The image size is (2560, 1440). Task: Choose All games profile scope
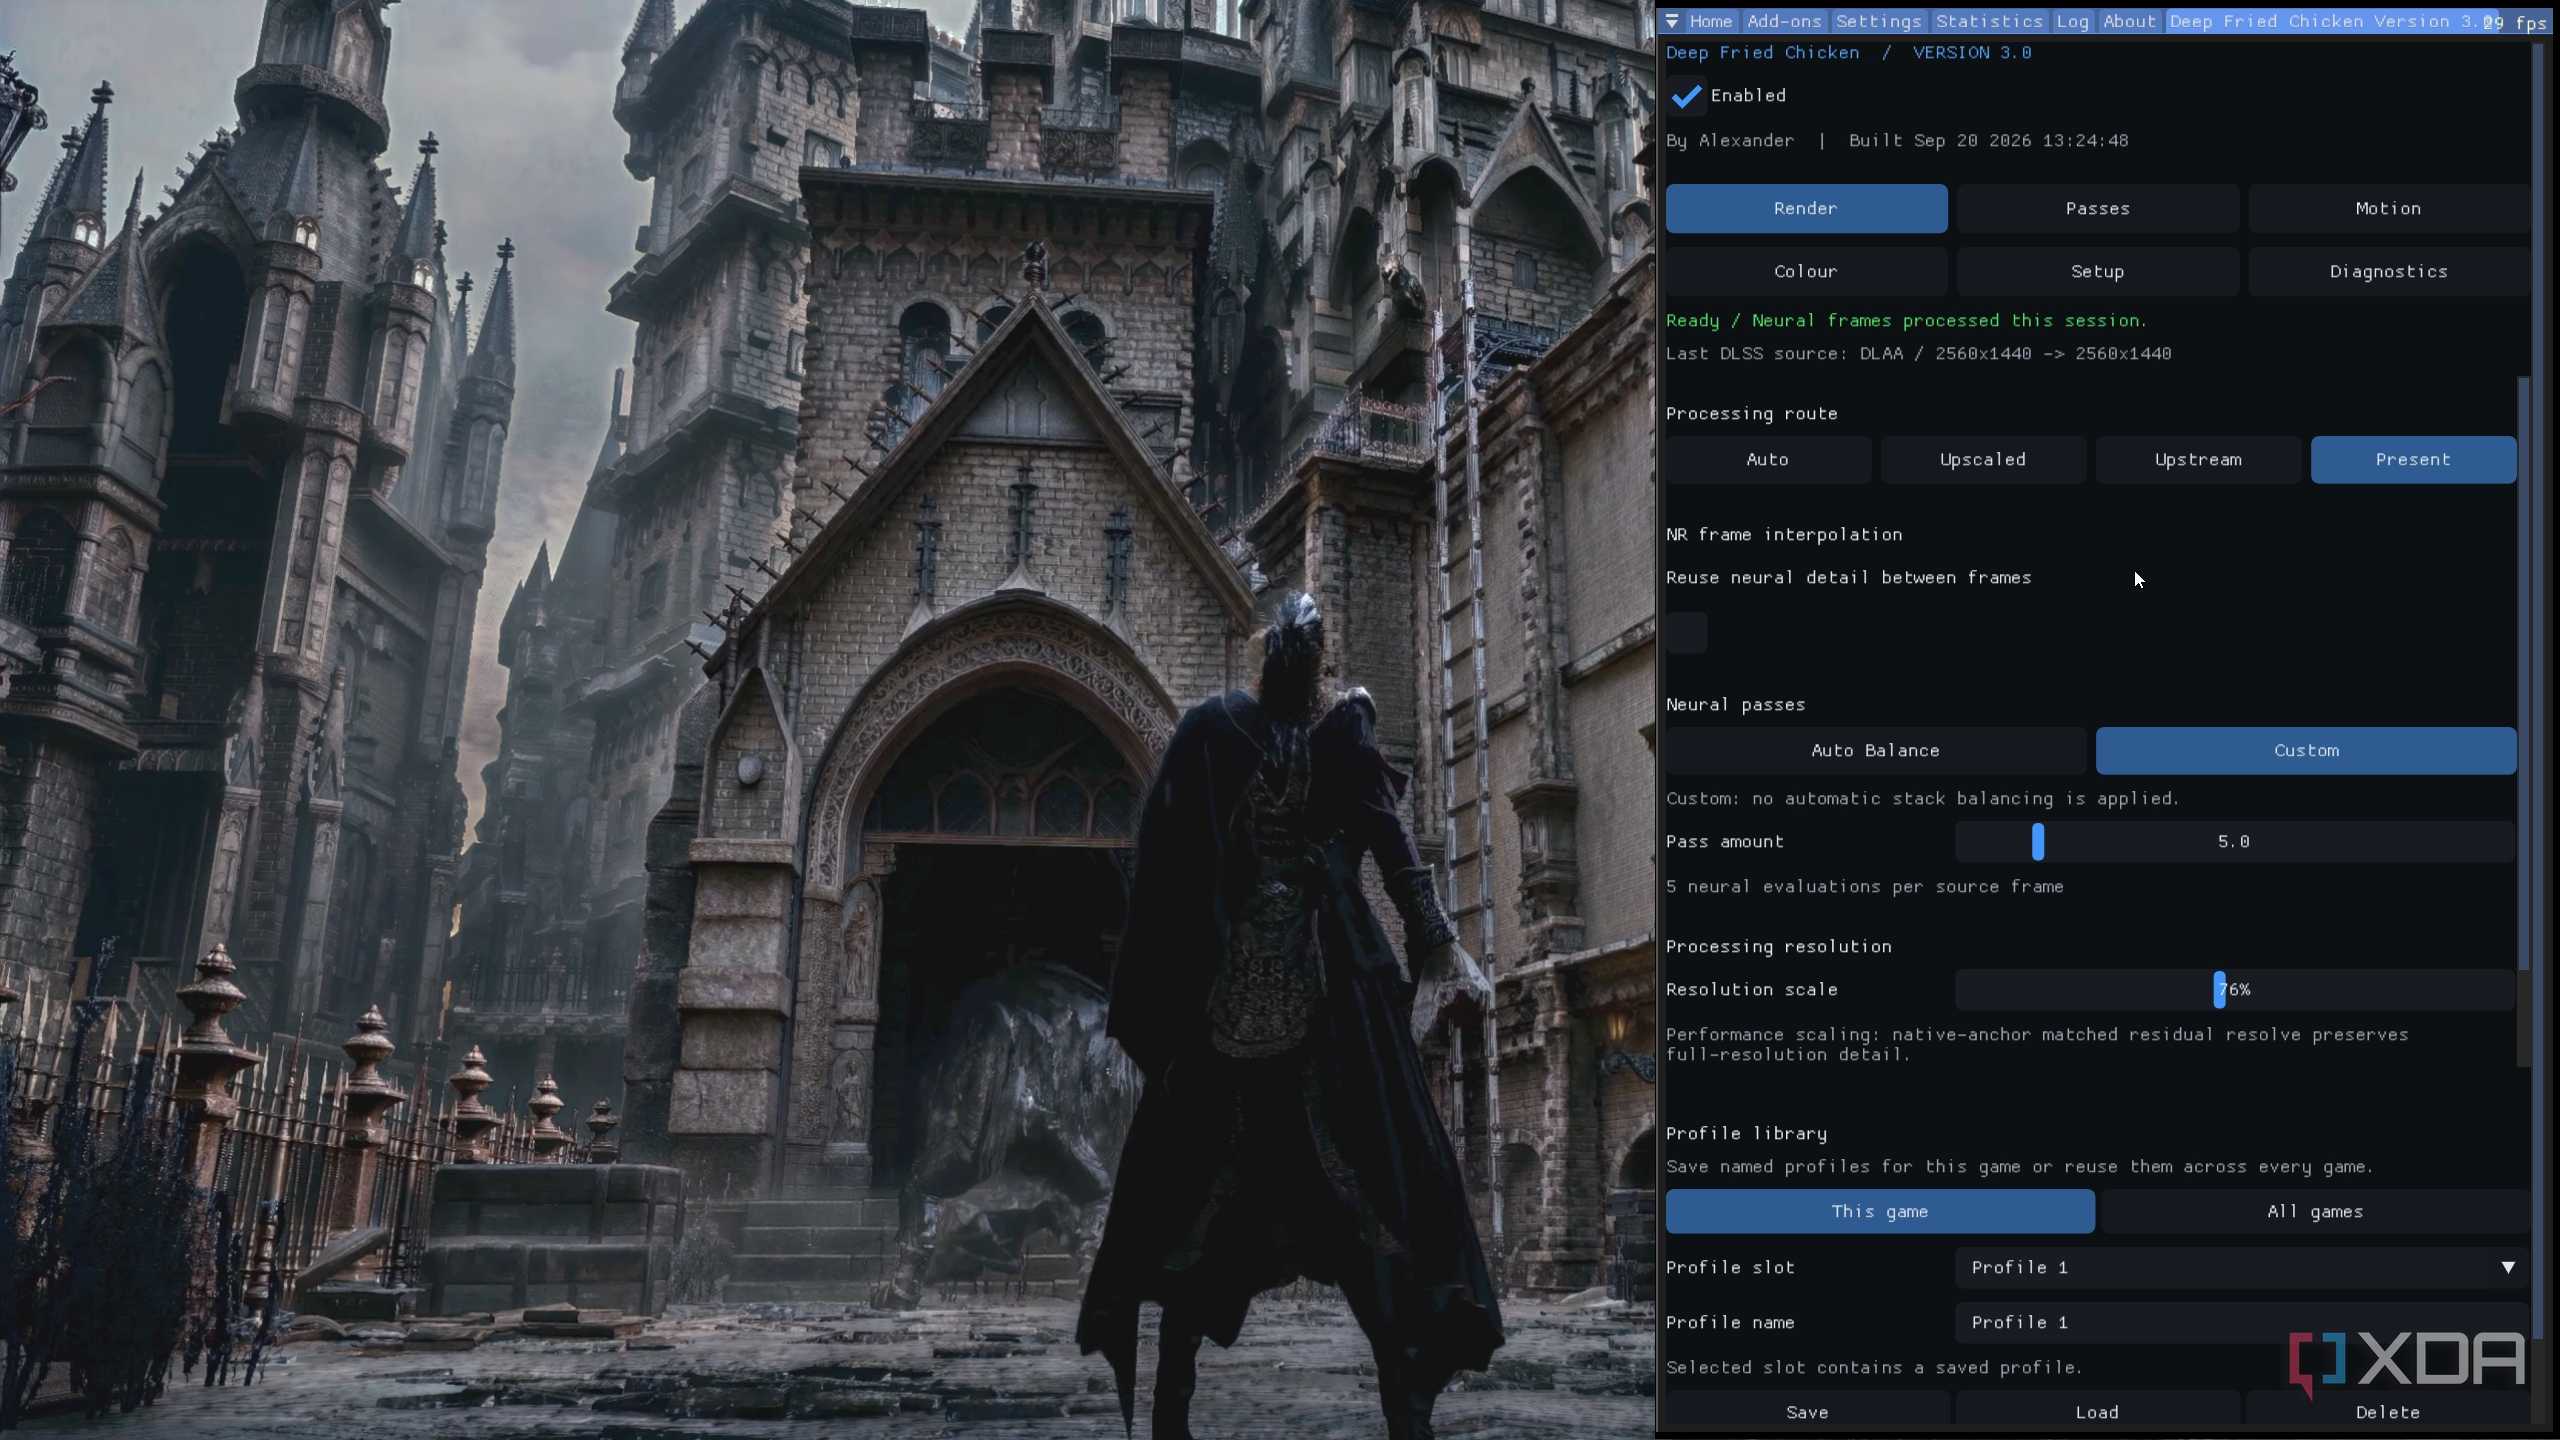[x=2315, y=1212]
